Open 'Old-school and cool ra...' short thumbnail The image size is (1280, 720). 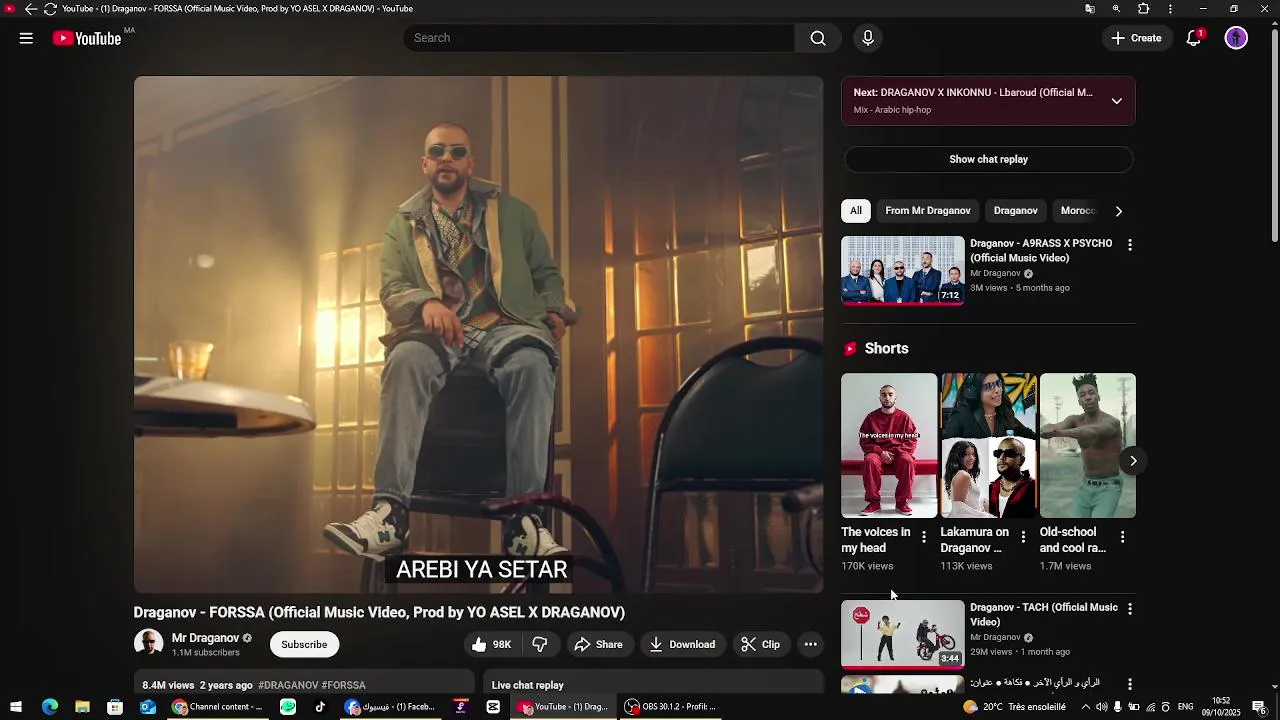tap(1088, 445)
